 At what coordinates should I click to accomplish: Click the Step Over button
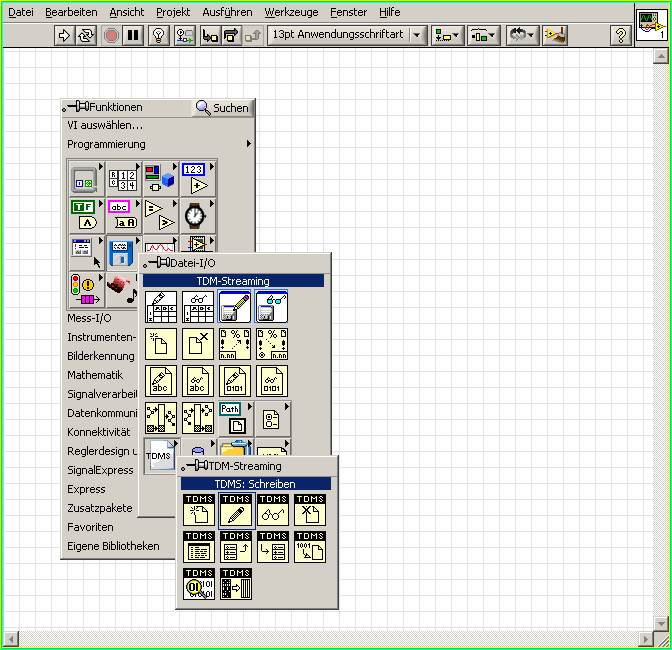(x=231, y=35)
